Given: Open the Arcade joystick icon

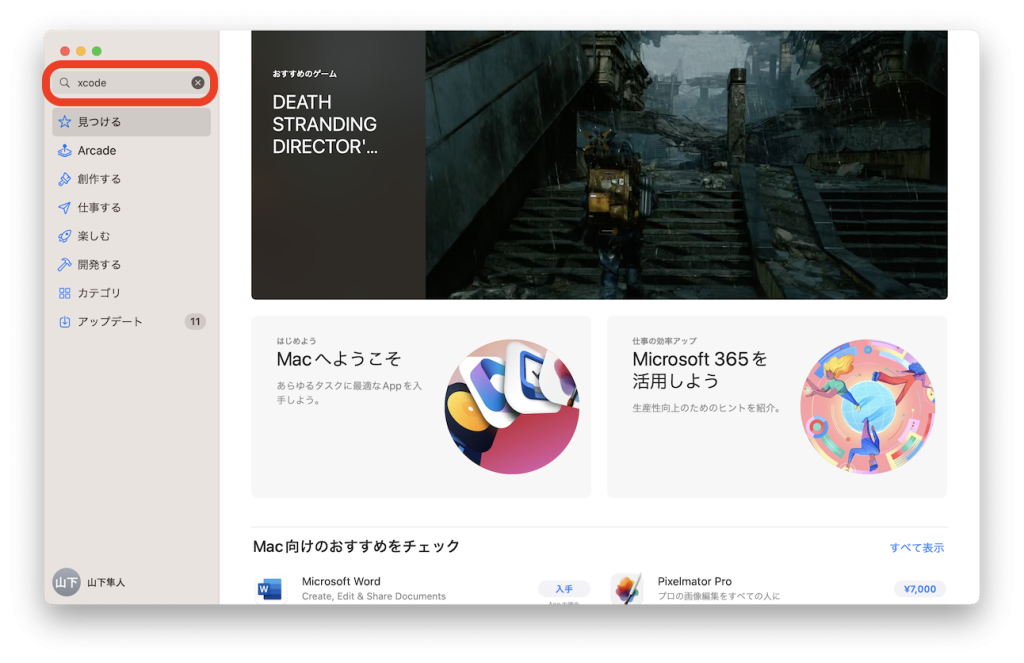Looking at the screenshot, I should click(65, 151).
